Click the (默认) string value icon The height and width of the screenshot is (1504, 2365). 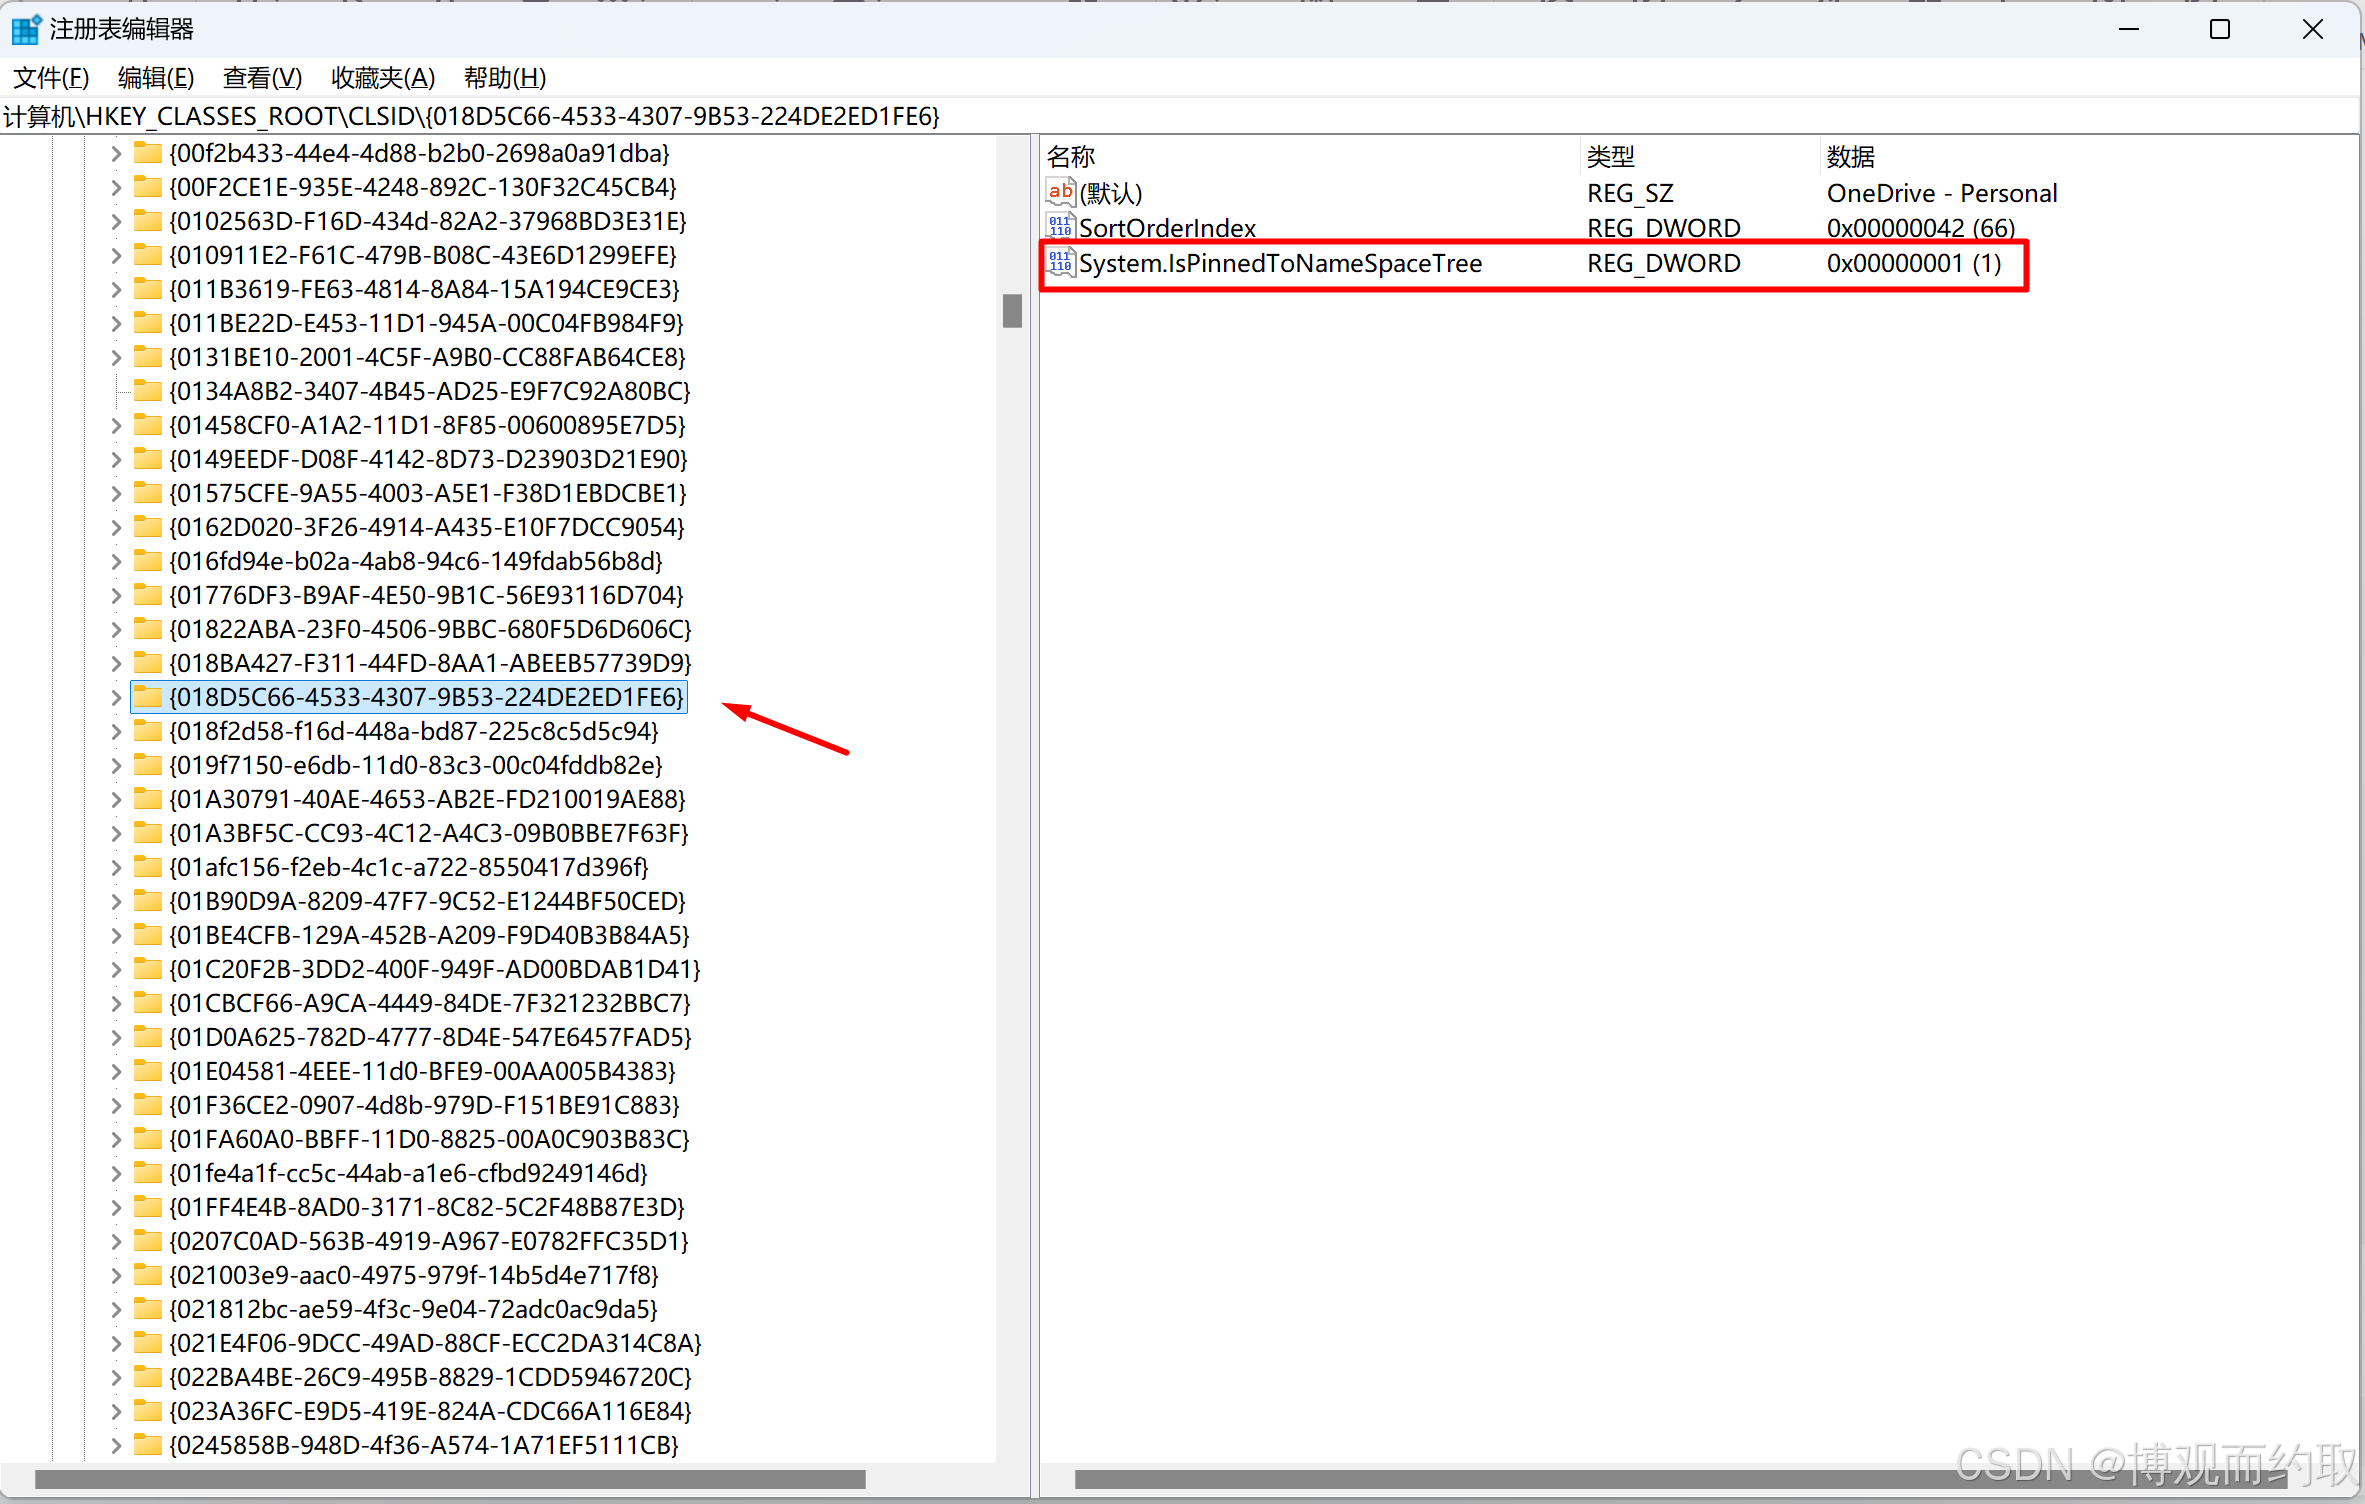(1060, 192)
